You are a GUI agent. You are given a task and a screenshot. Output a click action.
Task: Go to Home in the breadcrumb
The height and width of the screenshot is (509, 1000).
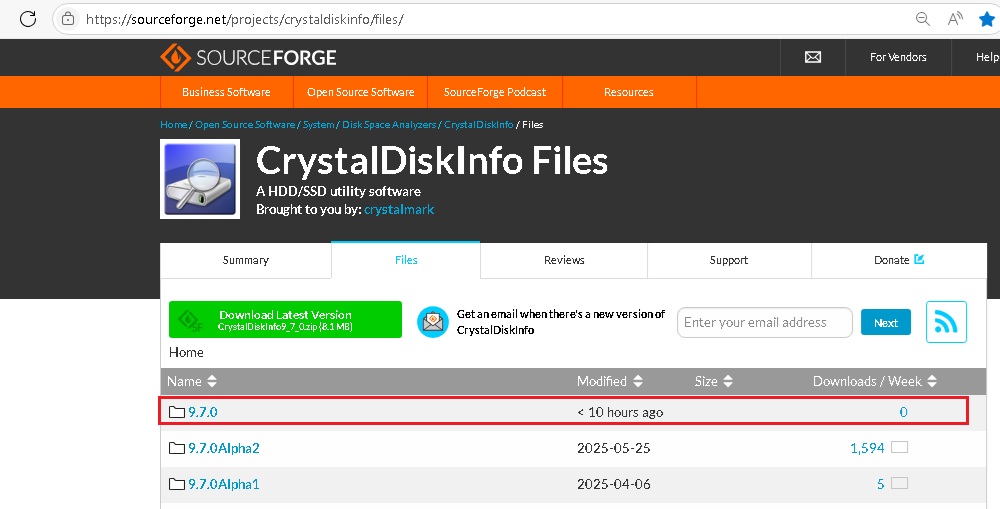pyautogui.click(x=173, y=124)
